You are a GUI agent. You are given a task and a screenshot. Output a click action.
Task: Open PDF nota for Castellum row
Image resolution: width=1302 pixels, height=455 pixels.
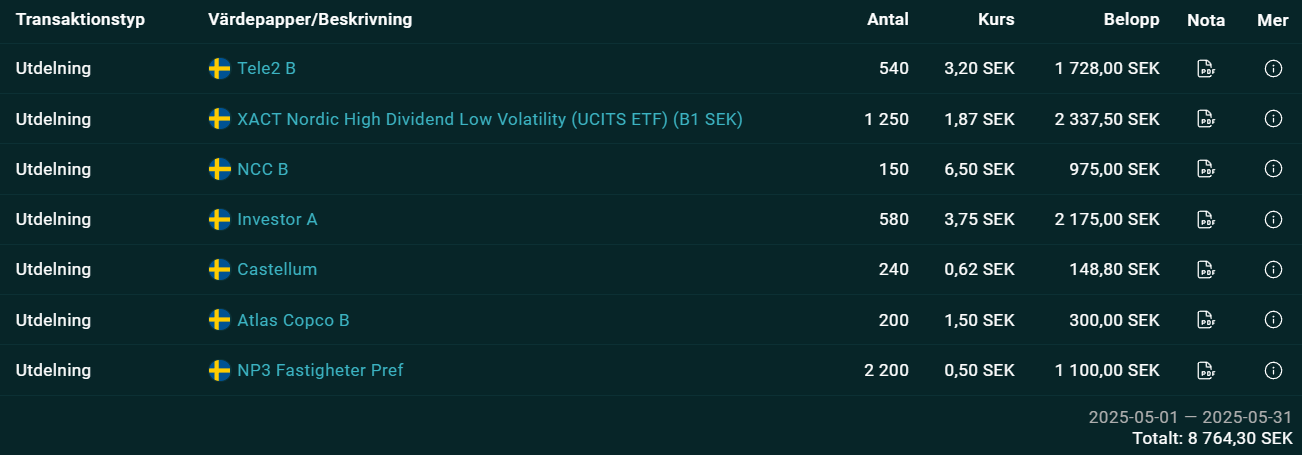coord(1206,269)
